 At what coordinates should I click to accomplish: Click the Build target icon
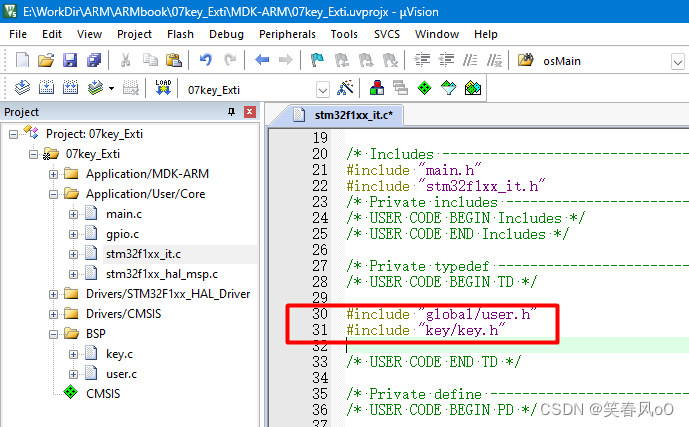pos(46,88)
